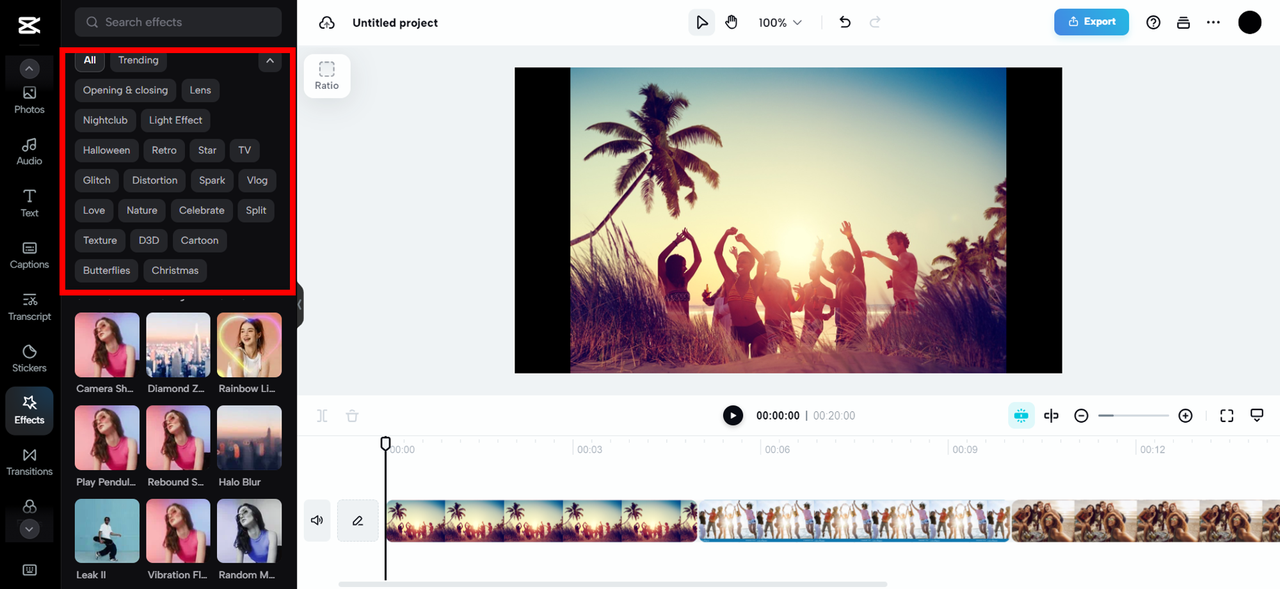Click the Export button
Image resolution: width=1280 pixels, height=589 pixels.
(x=1091, y=22)
